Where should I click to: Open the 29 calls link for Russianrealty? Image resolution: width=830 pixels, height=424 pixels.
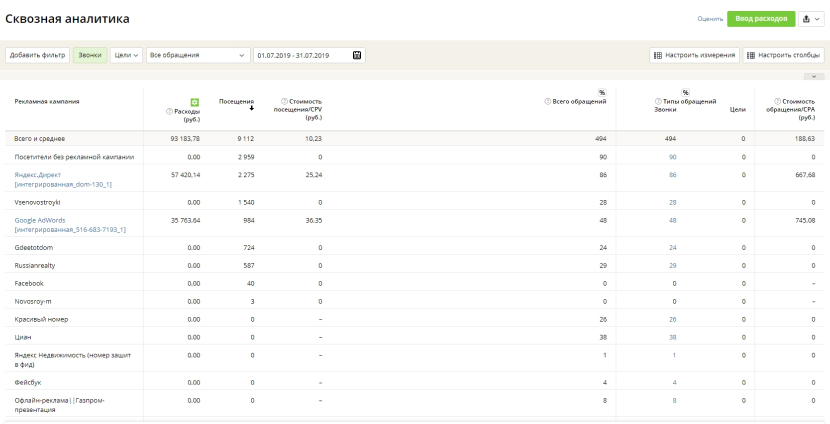[672, 266]
